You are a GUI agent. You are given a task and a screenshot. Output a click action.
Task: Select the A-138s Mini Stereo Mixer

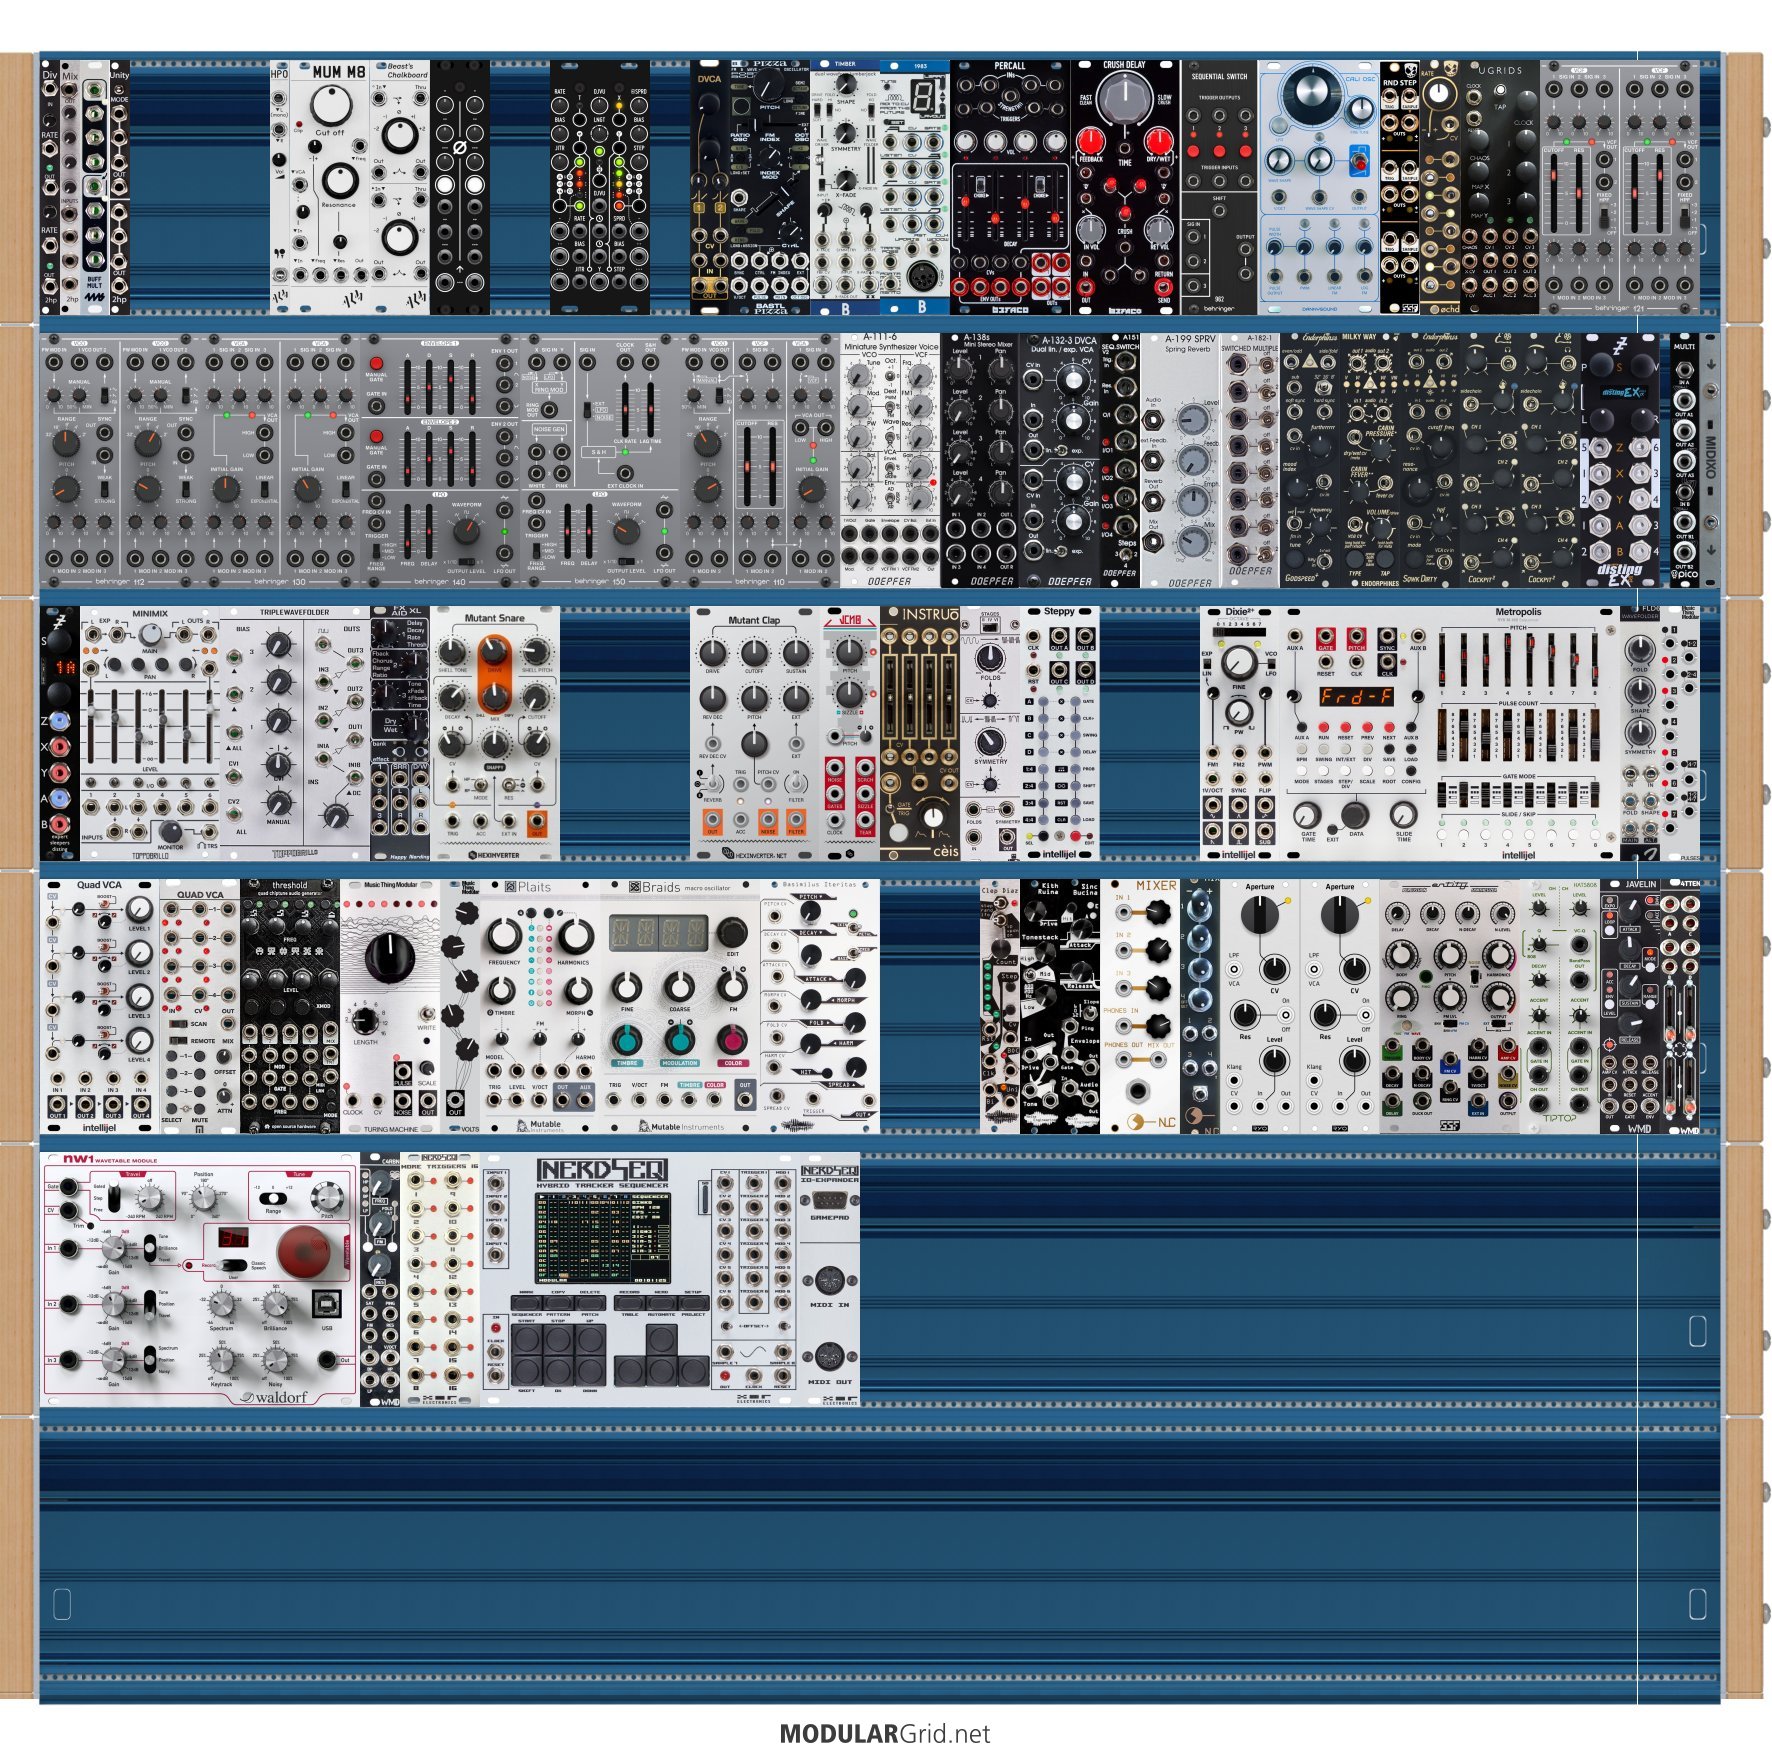(980, 461)
